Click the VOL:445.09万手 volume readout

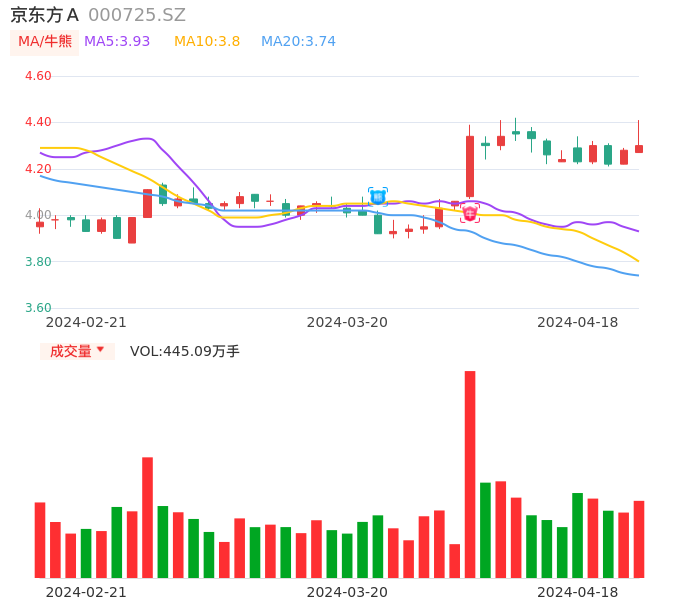point(185,351)
